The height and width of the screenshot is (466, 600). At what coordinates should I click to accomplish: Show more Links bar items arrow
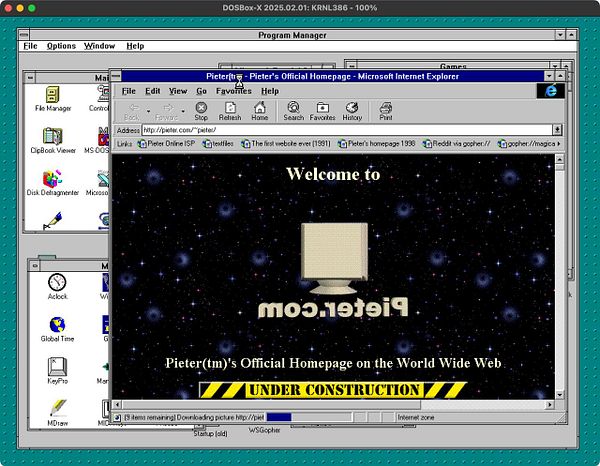coord(559,143)
